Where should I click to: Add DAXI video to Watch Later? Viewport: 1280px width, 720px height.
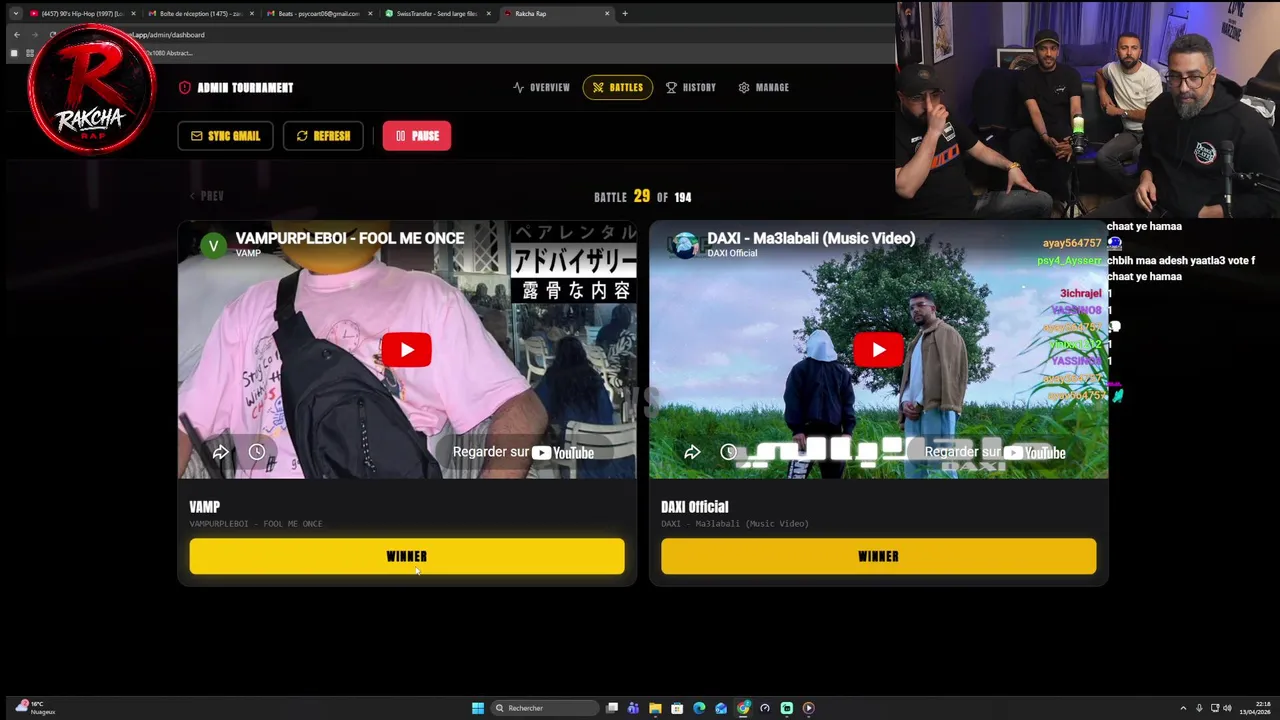[x=729, y=452]
